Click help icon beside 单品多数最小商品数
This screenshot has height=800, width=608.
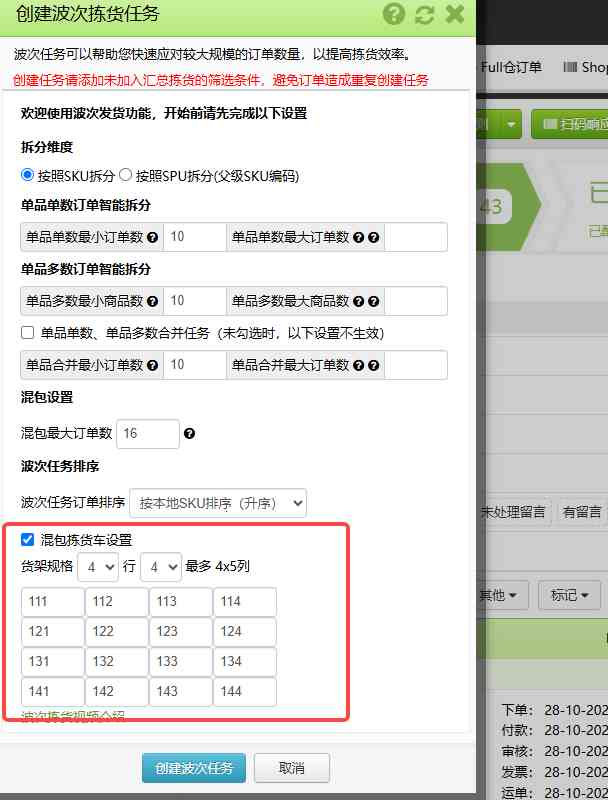[x=153, y=301]
